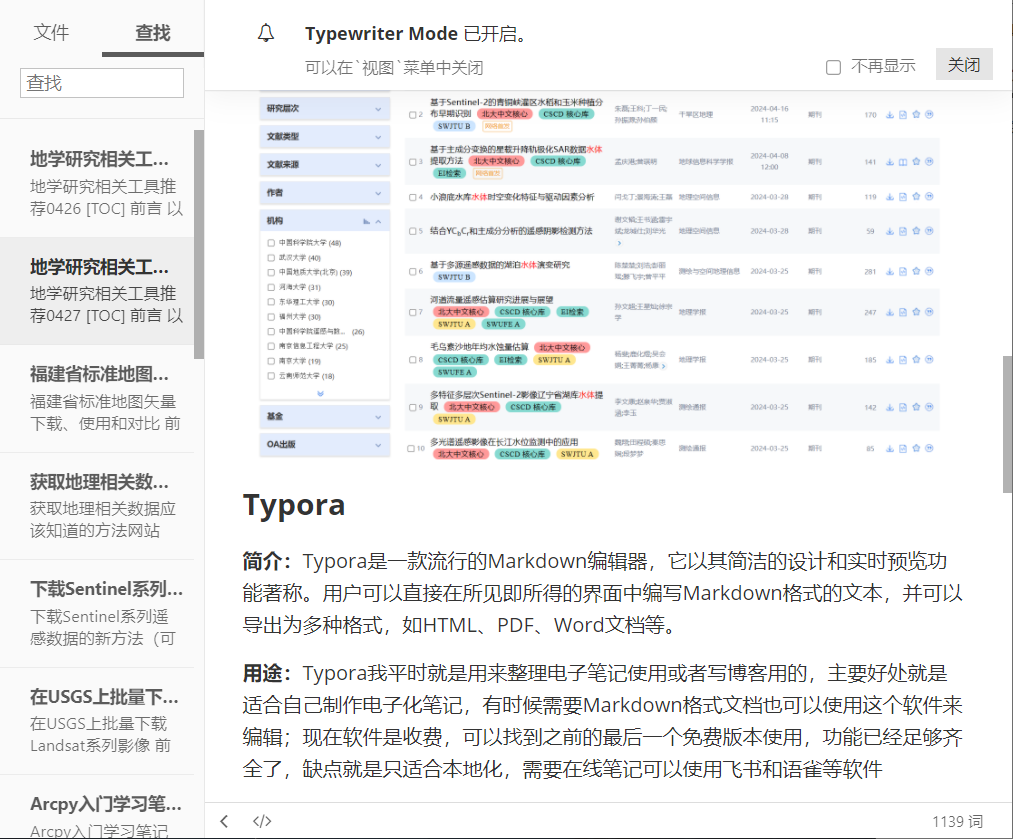Open 地学研究相关工具推荐0426 search result
1013x839 pixels.
[x=97, y=183]
